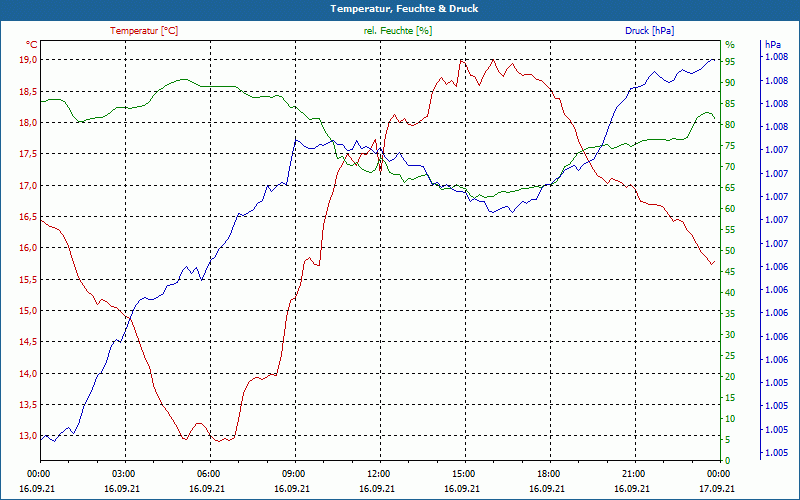This screenshot has width=800, height=500.
Task: Click the 19,0 temperature axis value
Action: 29,60
